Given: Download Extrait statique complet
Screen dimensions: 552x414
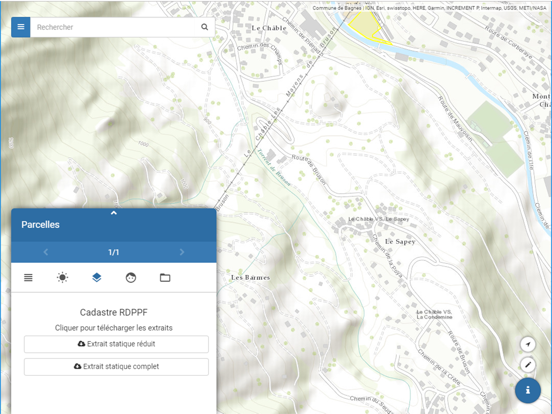Looking at the screenshot, I should [x=116, y=366].
